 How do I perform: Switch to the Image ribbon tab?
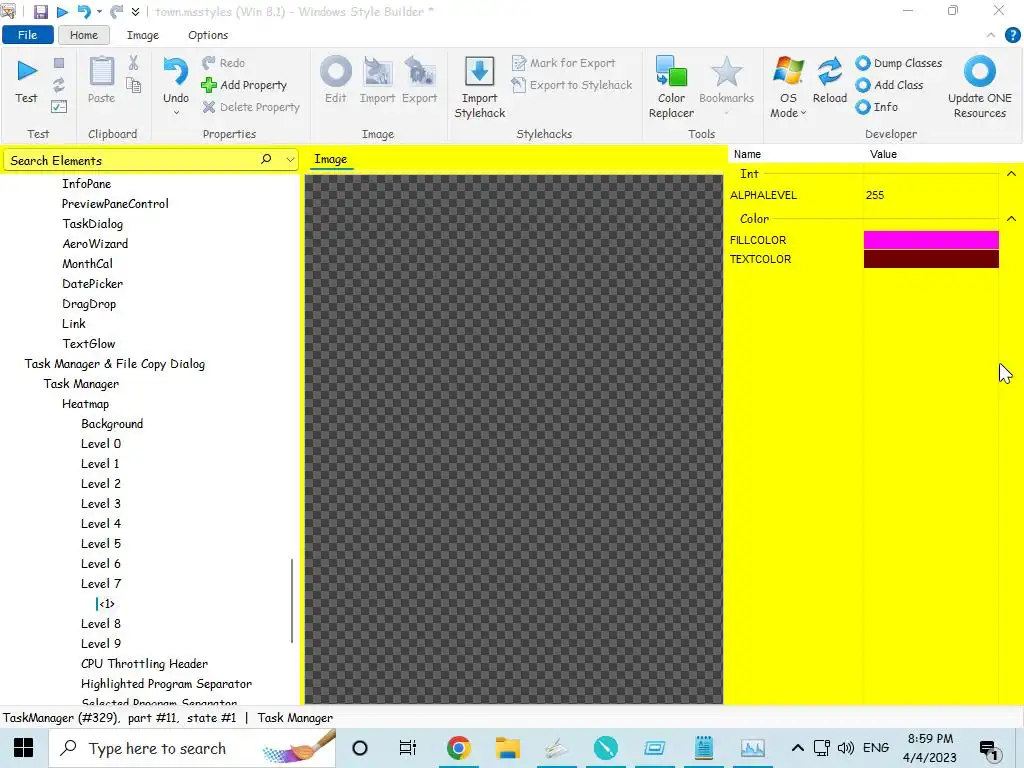(142, 35)
